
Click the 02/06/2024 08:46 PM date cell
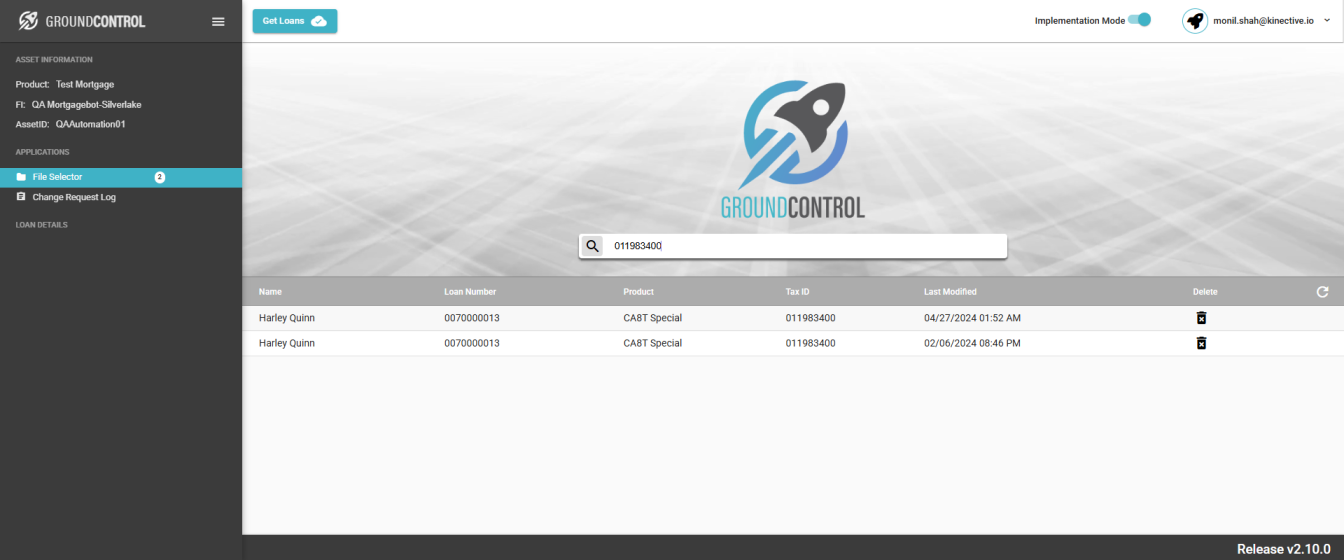point(972,343)
